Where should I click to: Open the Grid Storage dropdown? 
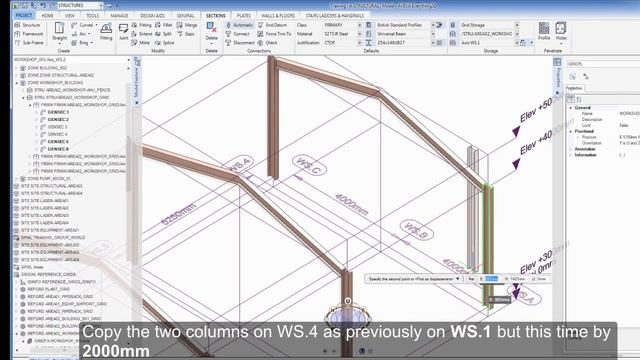pos(517,25)
